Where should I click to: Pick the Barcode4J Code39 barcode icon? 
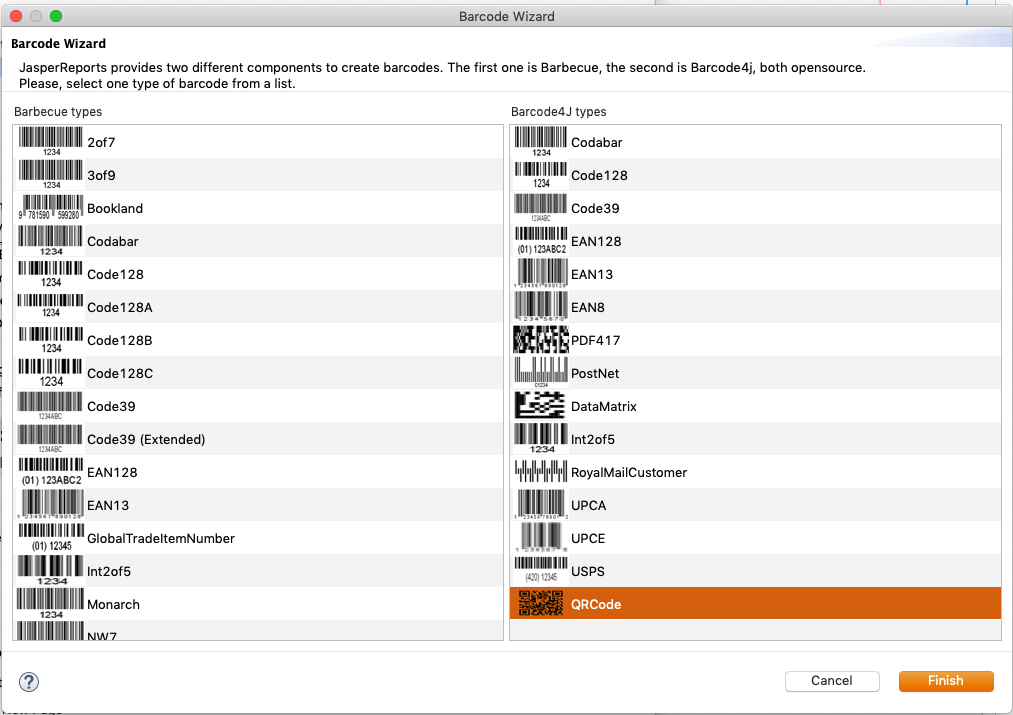tap(541, 207)
